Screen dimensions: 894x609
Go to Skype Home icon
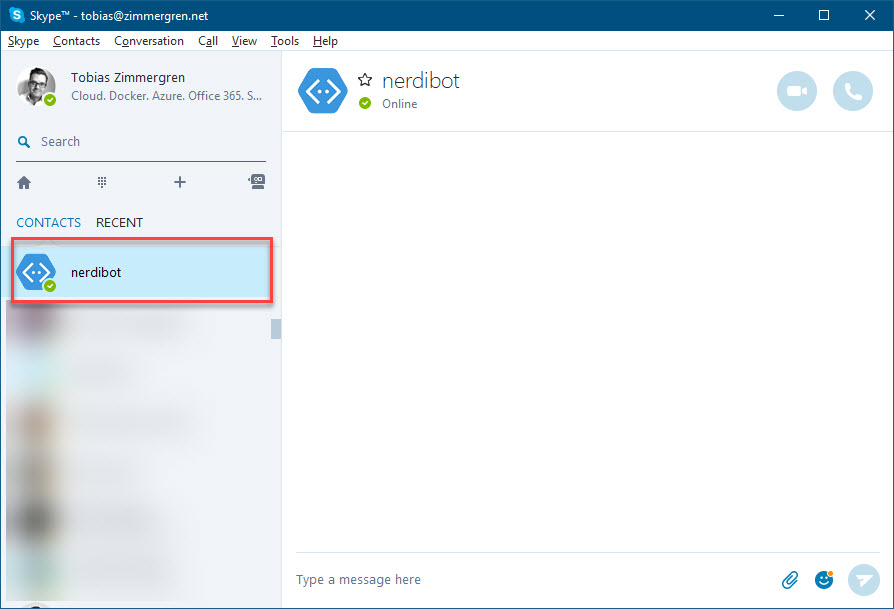point(24,182)
